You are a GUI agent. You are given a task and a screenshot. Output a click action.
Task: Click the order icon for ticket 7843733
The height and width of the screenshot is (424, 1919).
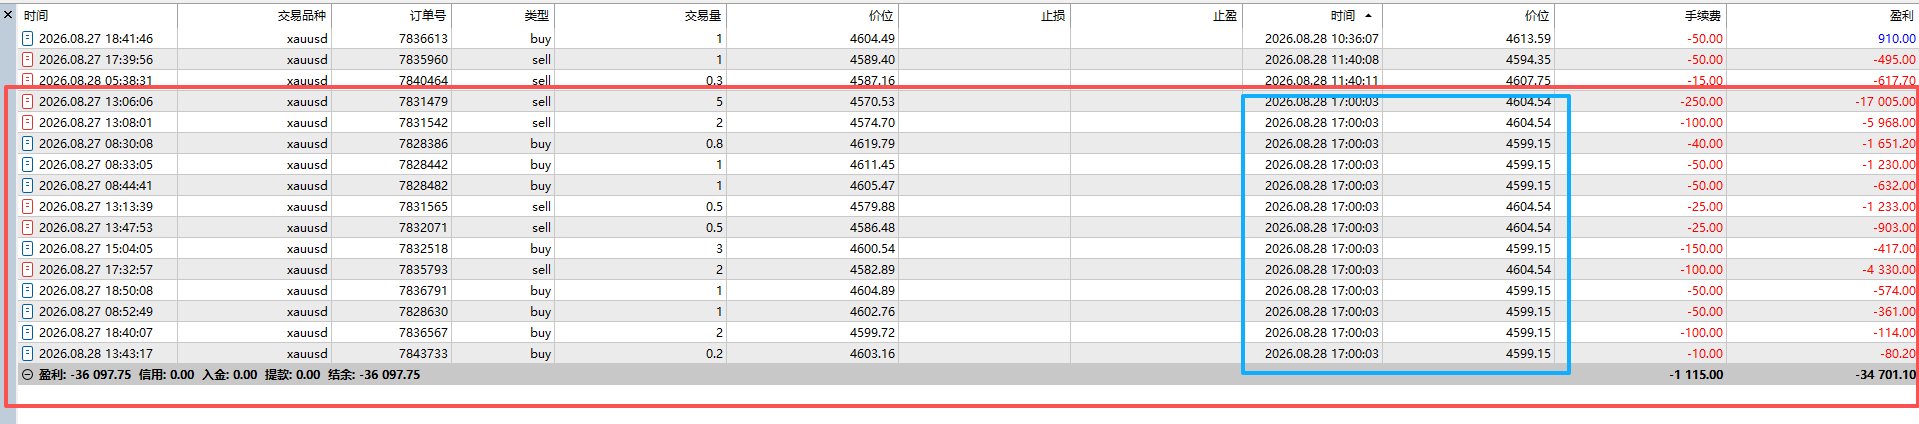28,353
